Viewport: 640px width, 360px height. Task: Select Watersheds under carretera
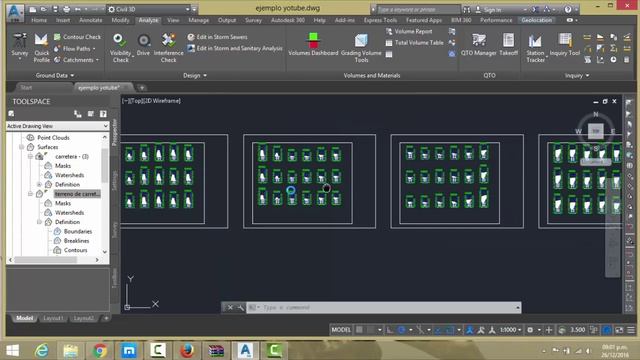point(69,175)
